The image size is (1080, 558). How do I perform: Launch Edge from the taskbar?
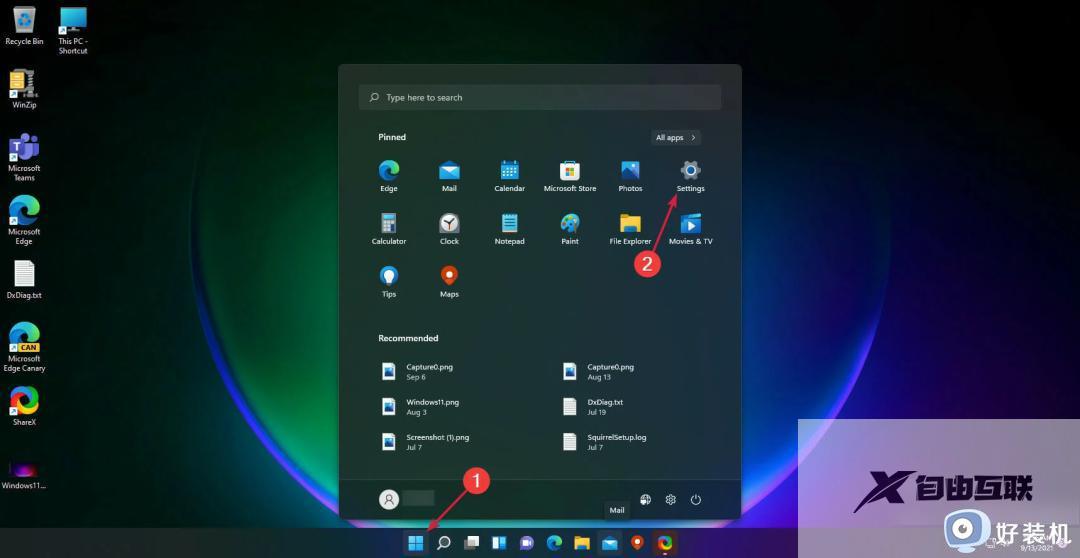tap(554, 543)
